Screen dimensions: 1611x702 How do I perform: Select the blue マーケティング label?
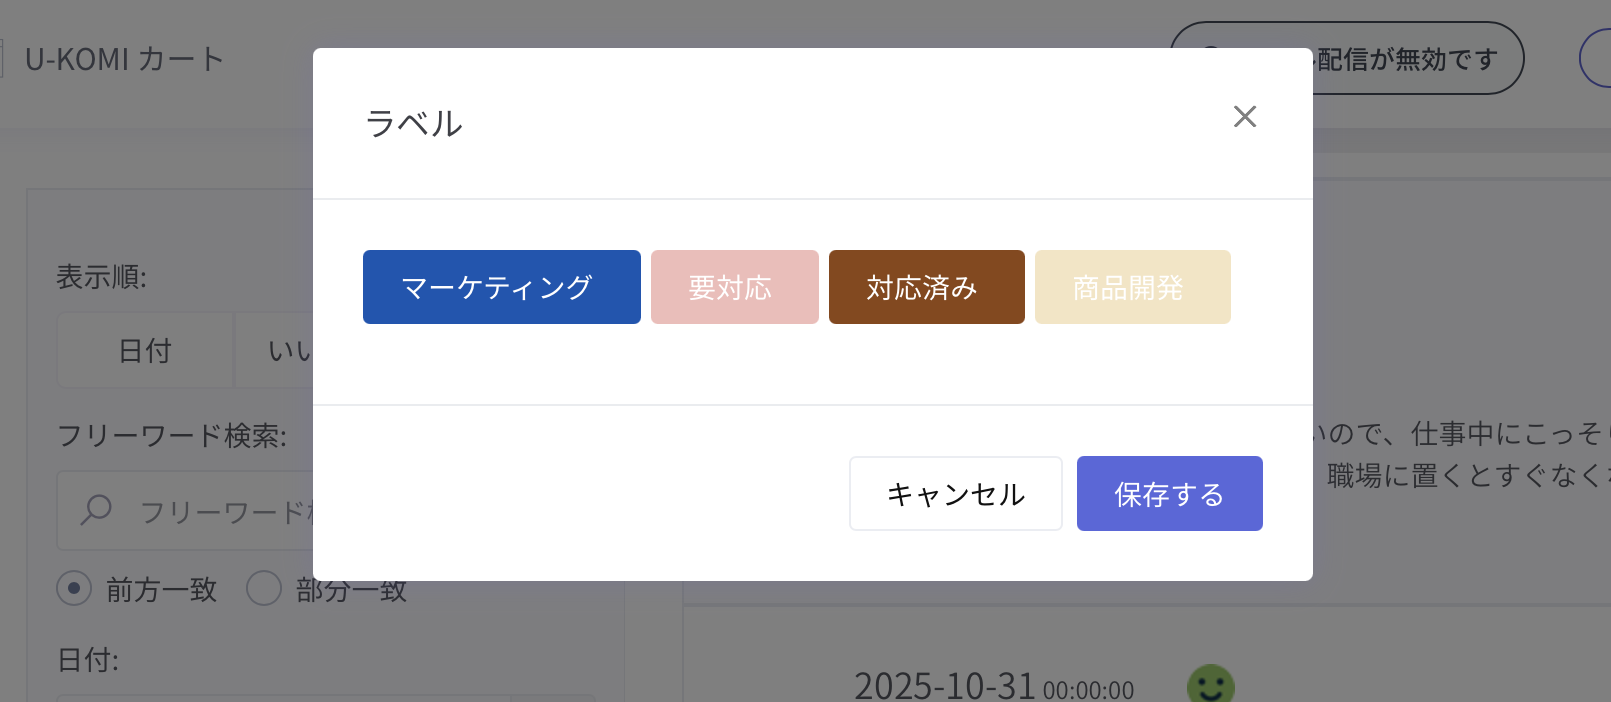click(x=501, y=287)
